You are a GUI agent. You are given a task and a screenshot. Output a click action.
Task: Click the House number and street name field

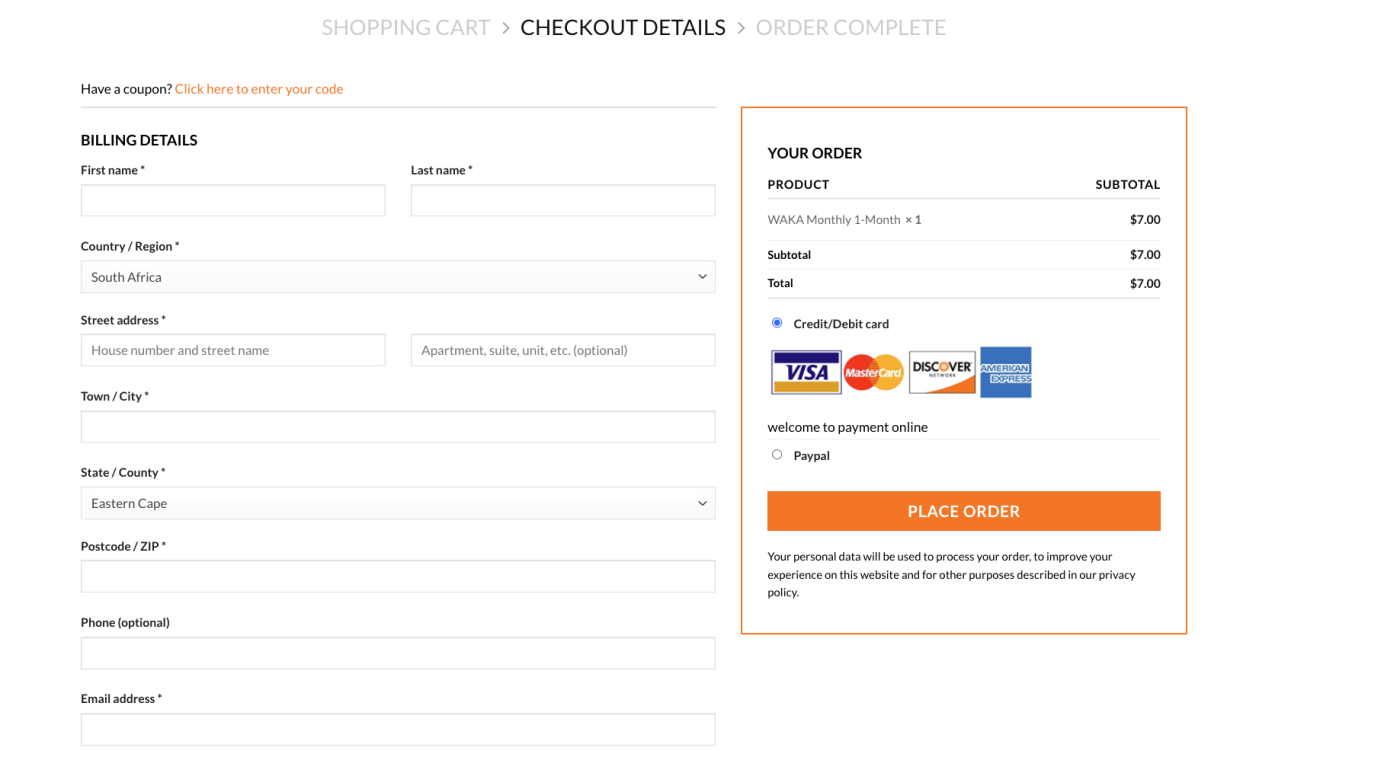click(233, 350)
